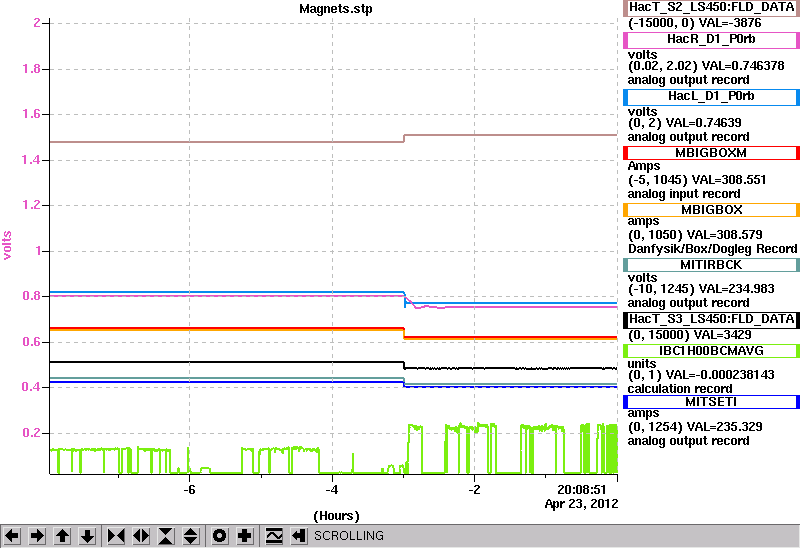Select the blue MITSETI legend entry
800x548 pixels.
[x=711, y=402]
